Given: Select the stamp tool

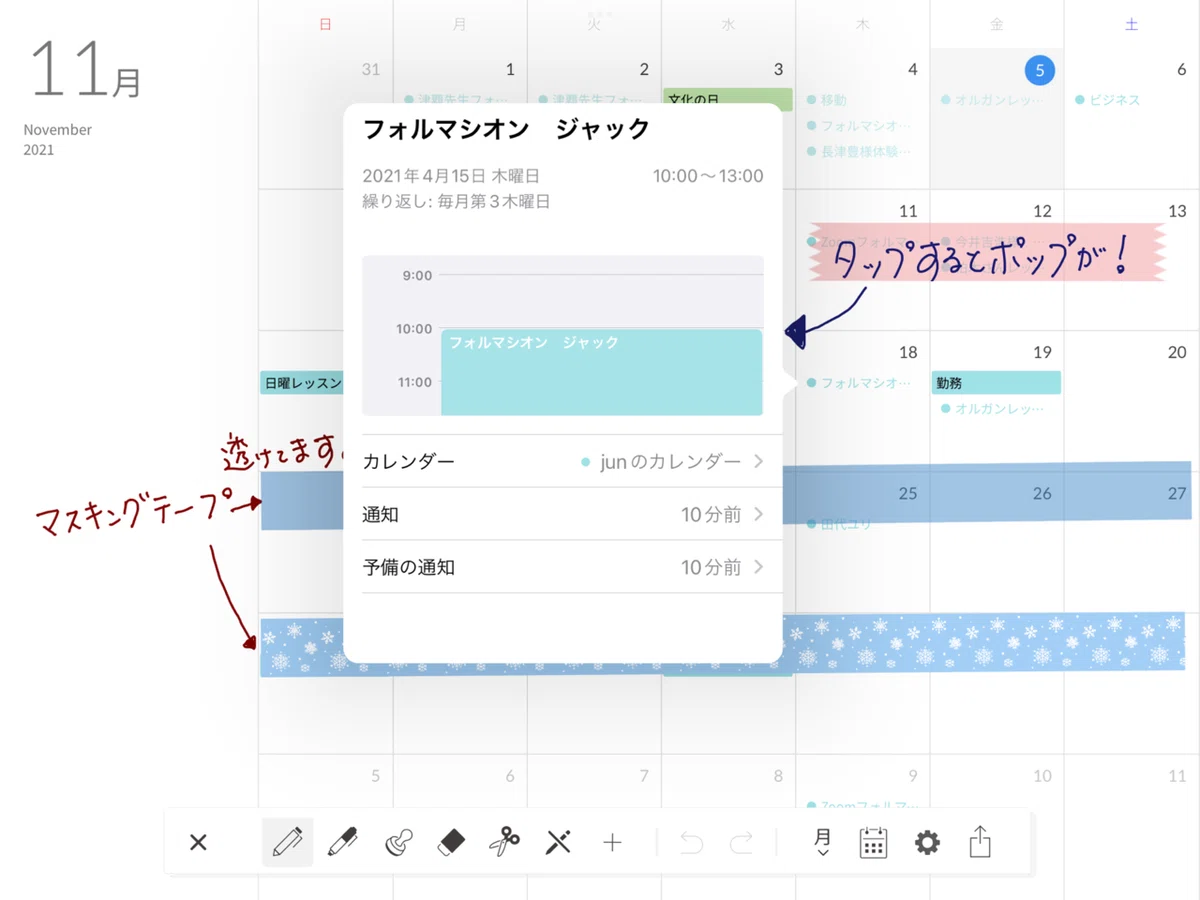Looking at the screenshot, I should (399, 843).
